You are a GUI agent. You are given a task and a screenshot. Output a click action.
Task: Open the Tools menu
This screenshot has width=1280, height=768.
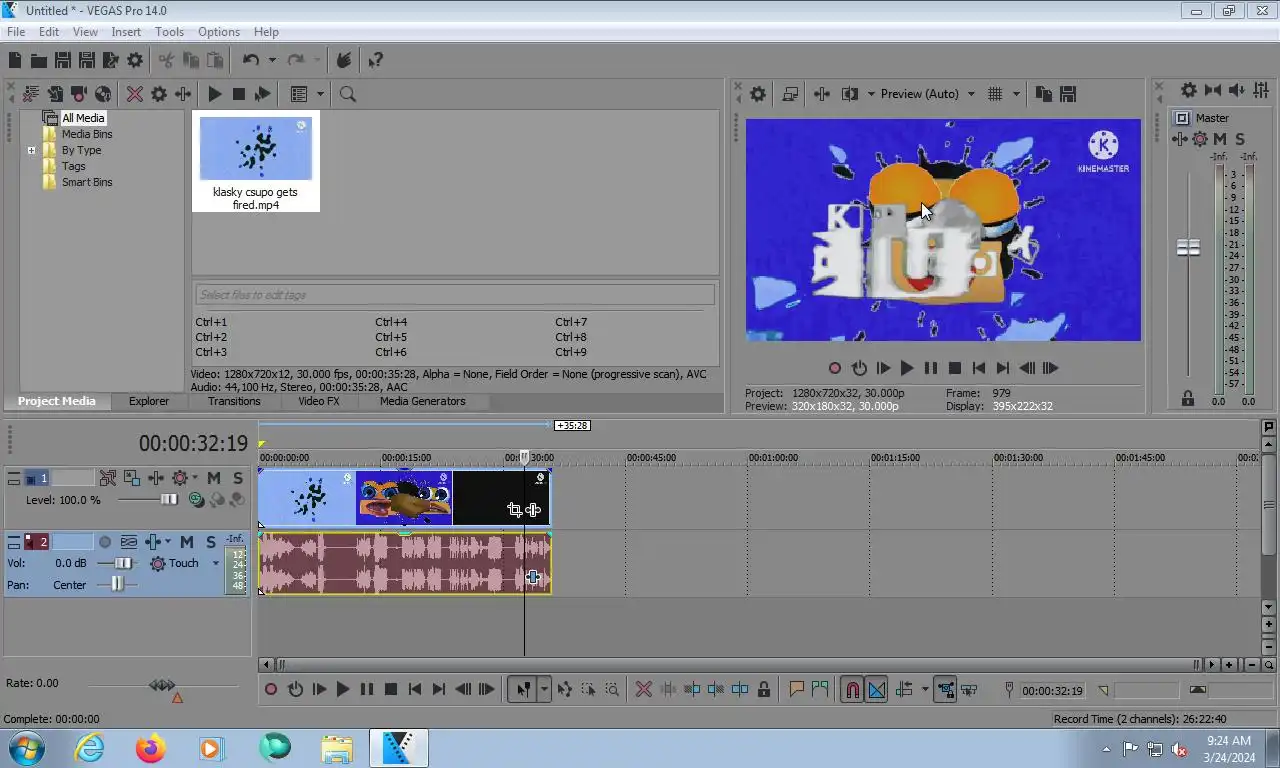pos(169,32)
